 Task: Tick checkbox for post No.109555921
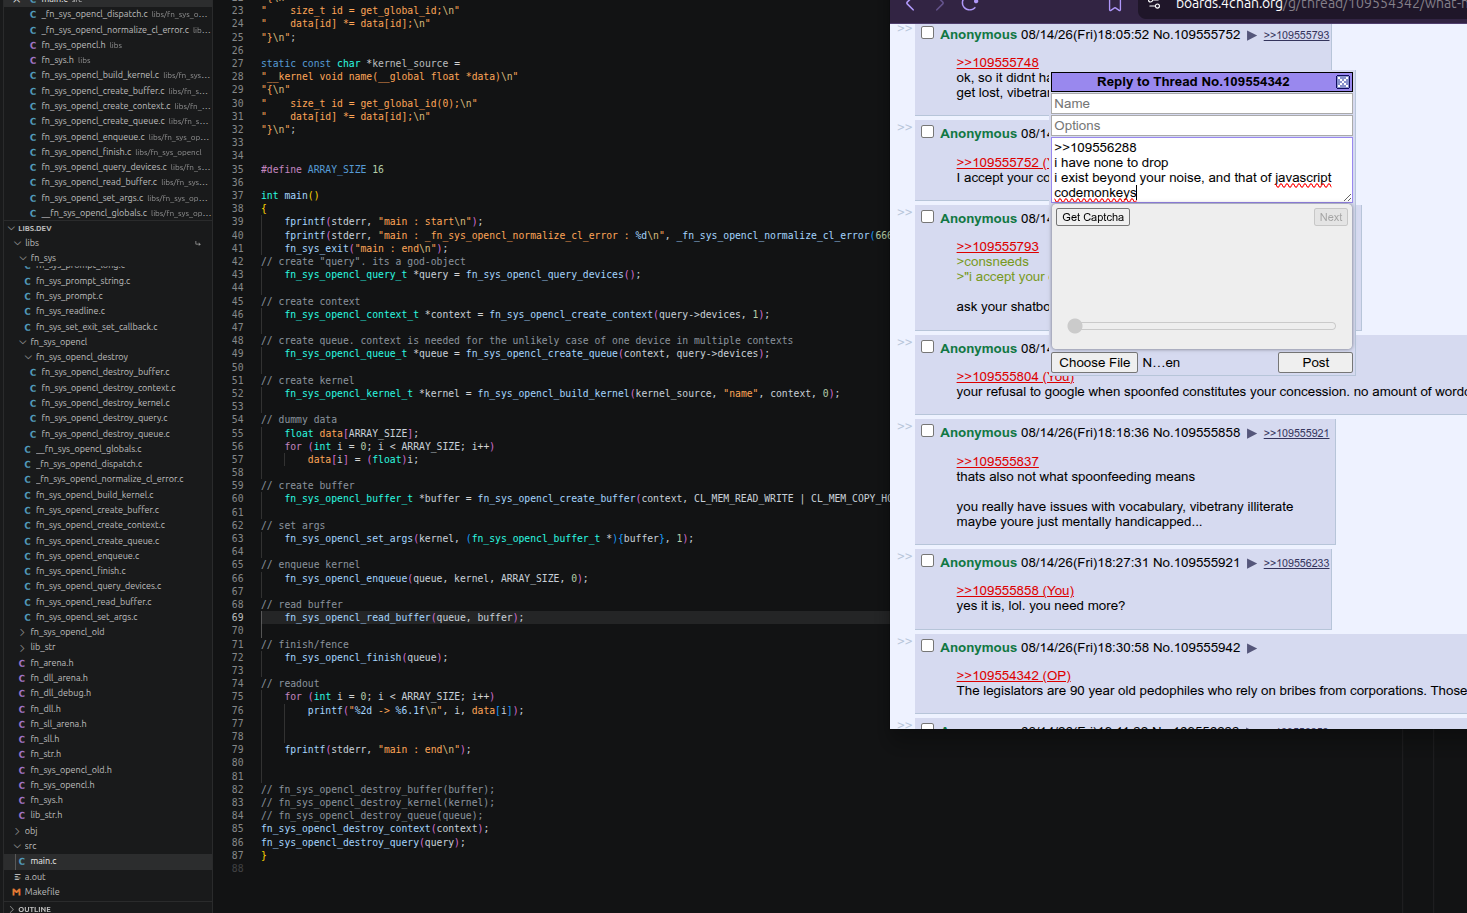point(928,561)
